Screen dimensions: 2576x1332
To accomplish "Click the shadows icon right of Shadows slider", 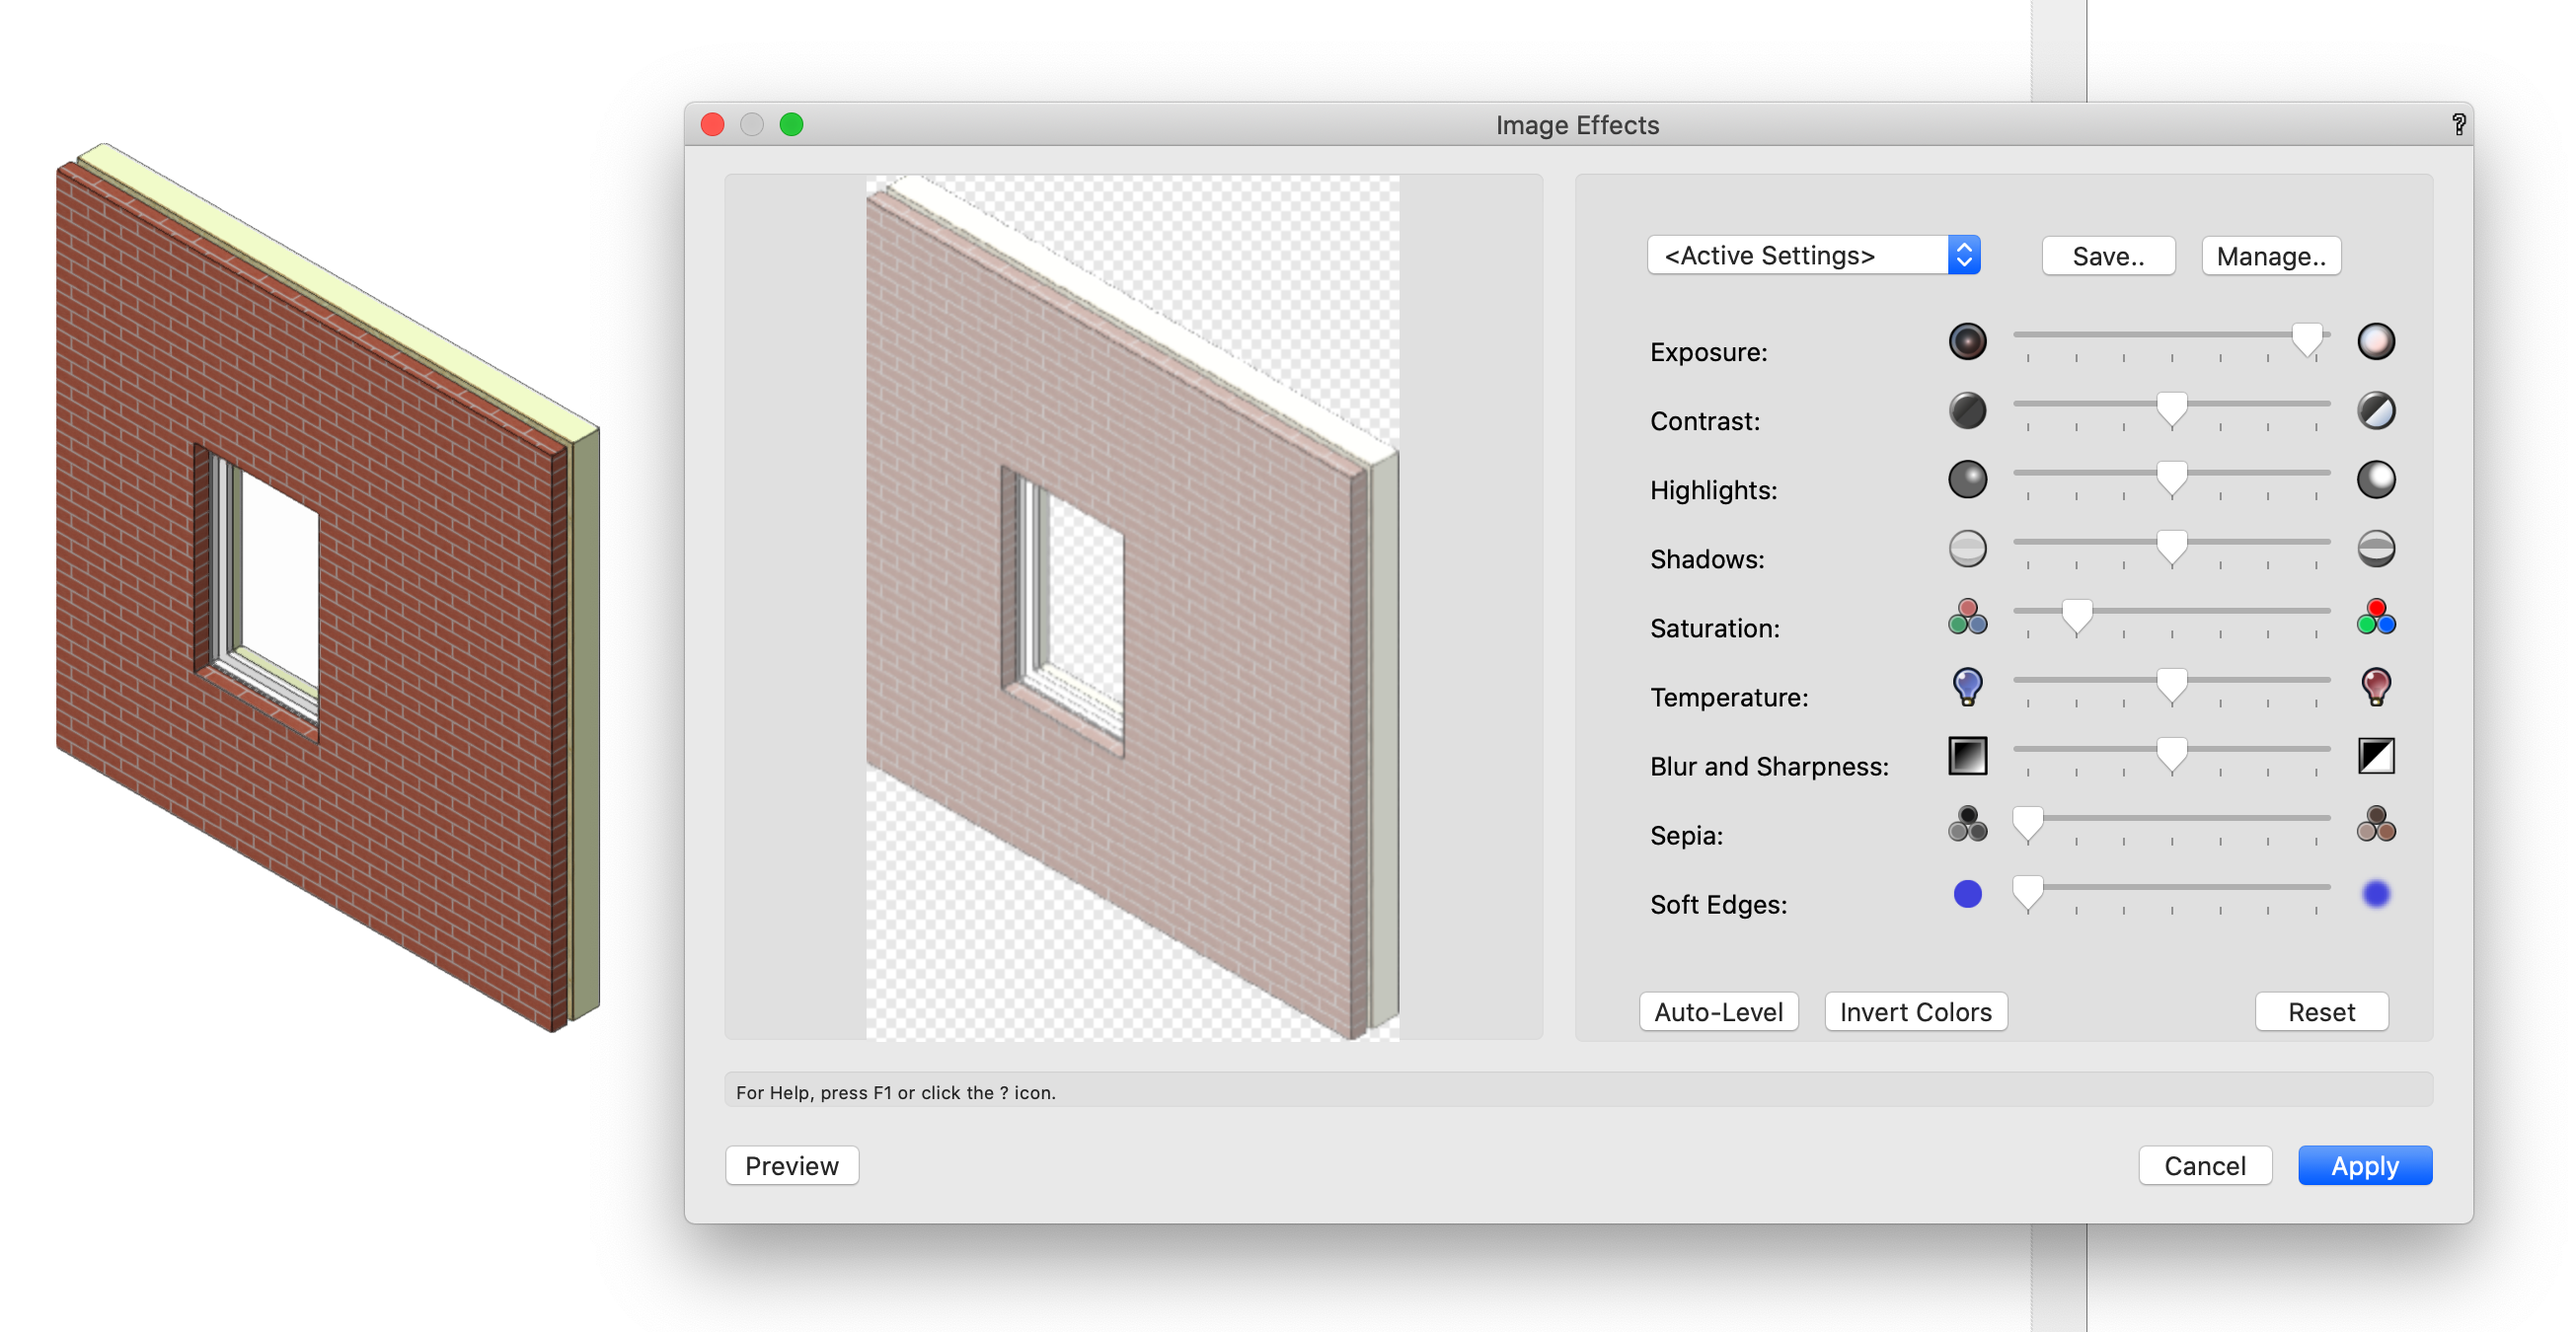I will pos(2378,548).
